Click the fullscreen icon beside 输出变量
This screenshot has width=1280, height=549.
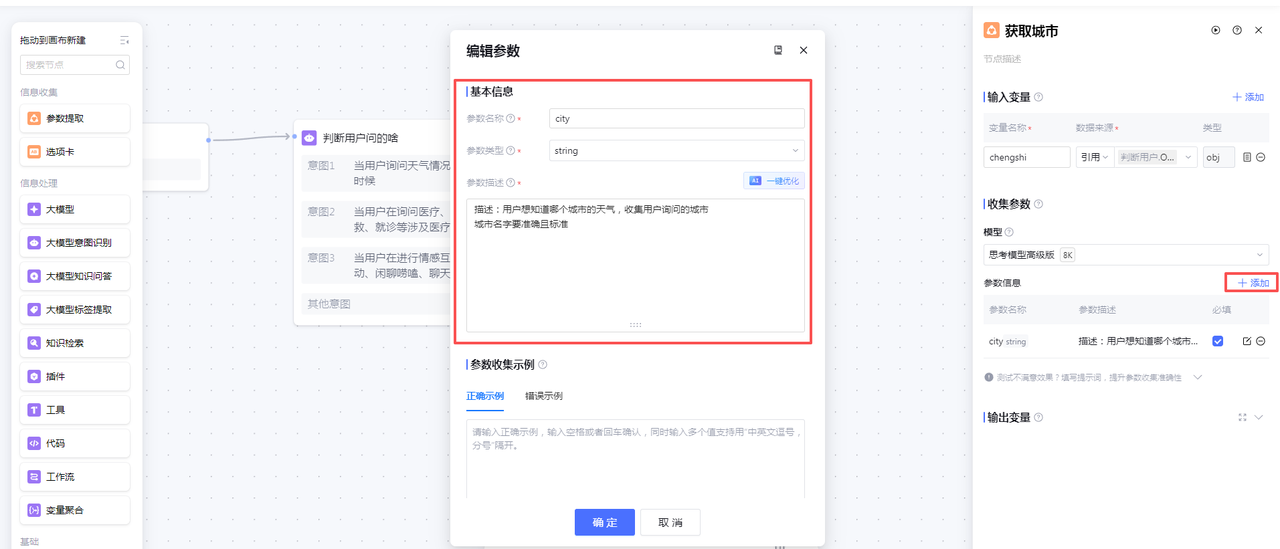[1243, 417]
